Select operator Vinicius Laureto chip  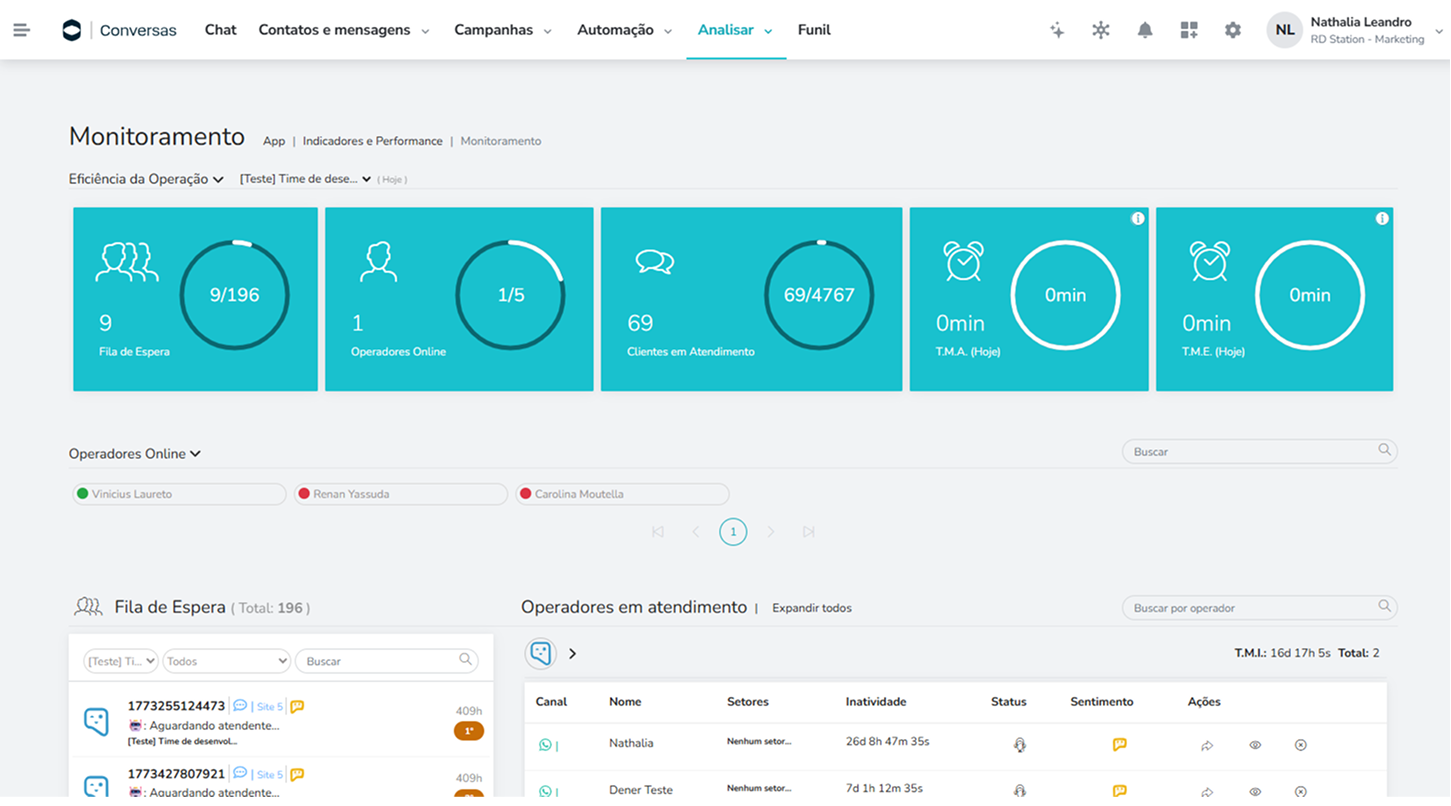180,494
